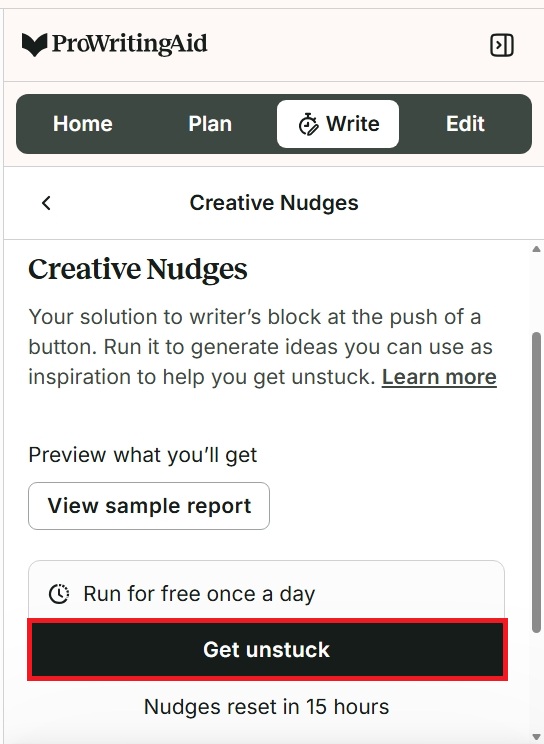The image size is (544, 744).
Task: Open the Learn more link
Action: pyautogui.click(x=439, y=377)
